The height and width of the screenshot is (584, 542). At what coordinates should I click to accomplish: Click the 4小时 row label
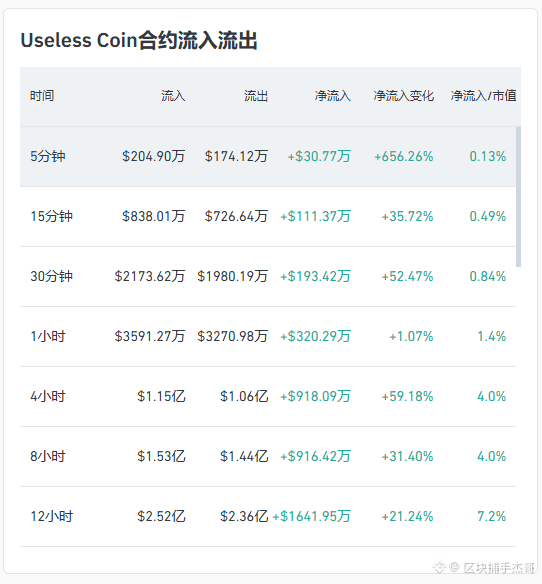click(48, 396)
